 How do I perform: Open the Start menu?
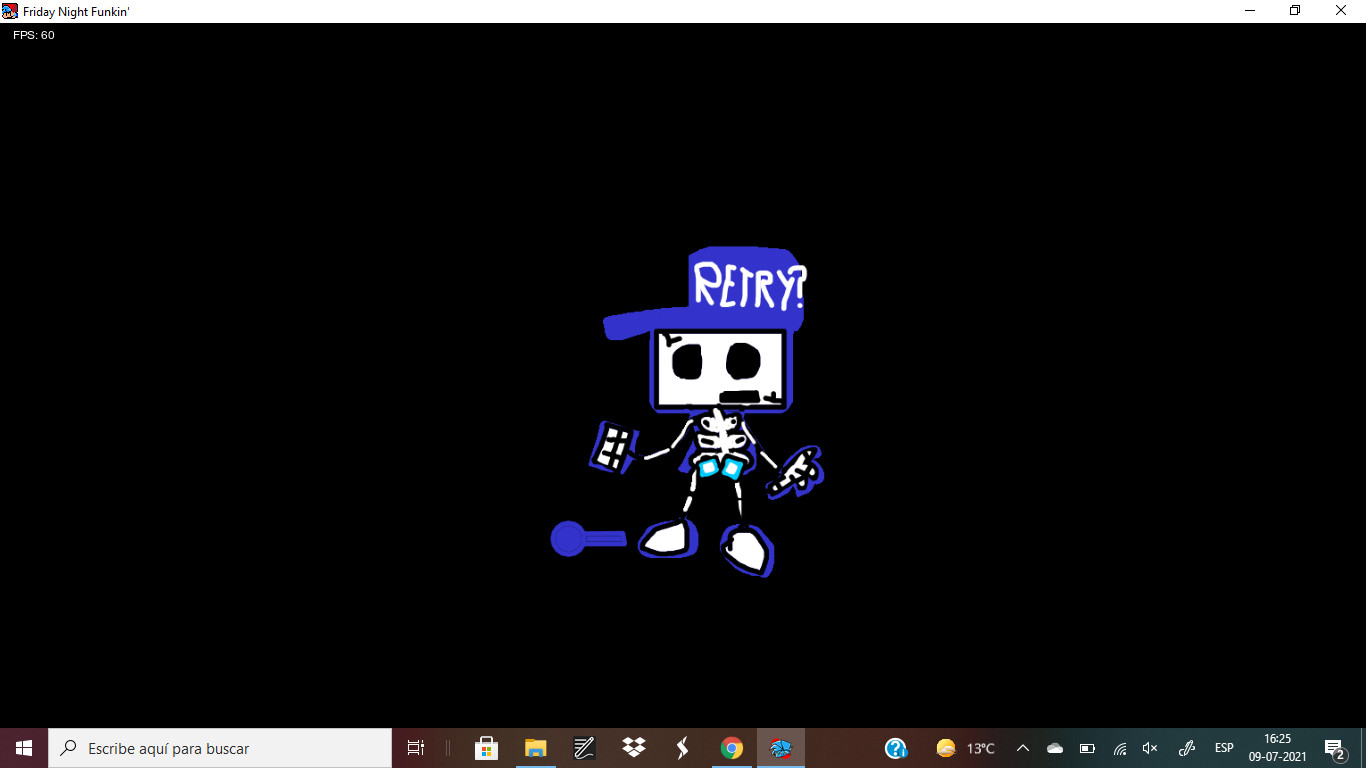pyautogui.click(x=22, y=747)
